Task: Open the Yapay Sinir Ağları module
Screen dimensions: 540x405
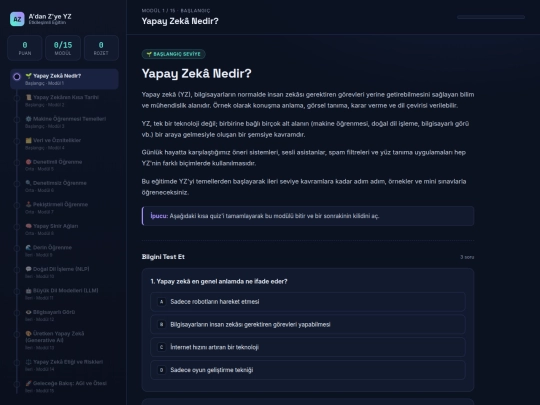Action: tap(64, 229)
